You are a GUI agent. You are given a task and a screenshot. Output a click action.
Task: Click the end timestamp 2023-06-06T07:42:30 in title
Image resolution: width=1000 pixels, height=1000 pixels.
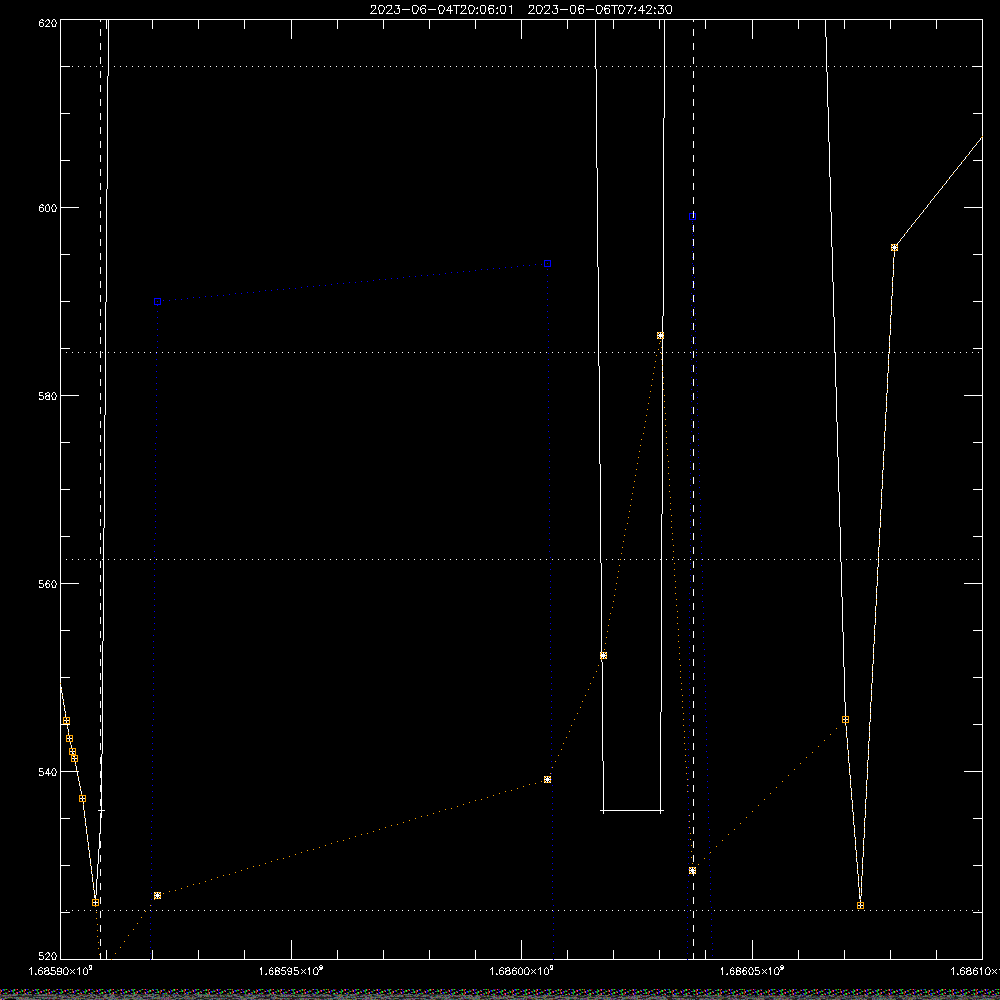[x=599, y=10]
